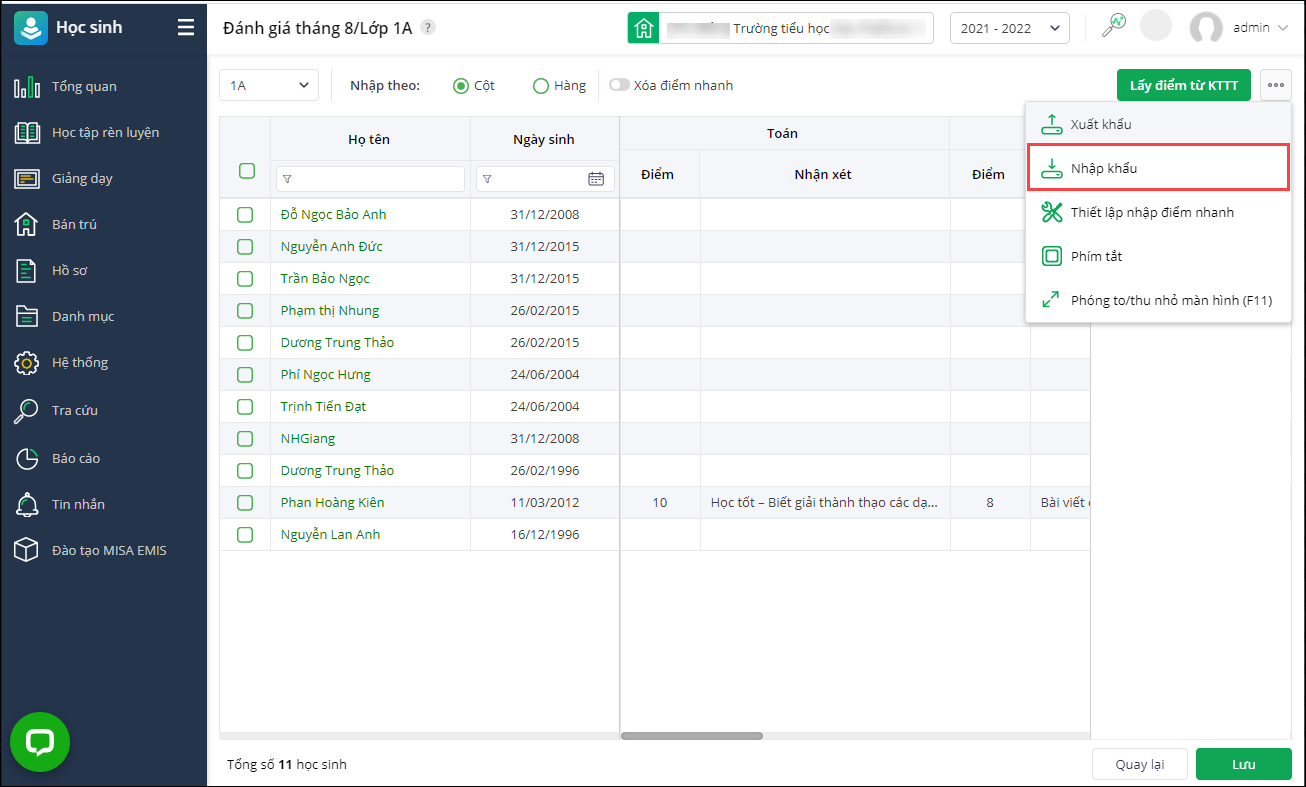Image resolution: width=1306 pixels, height=787 pixels.
Task: Select the Cột radio button
Action: (x=461, y=86)
